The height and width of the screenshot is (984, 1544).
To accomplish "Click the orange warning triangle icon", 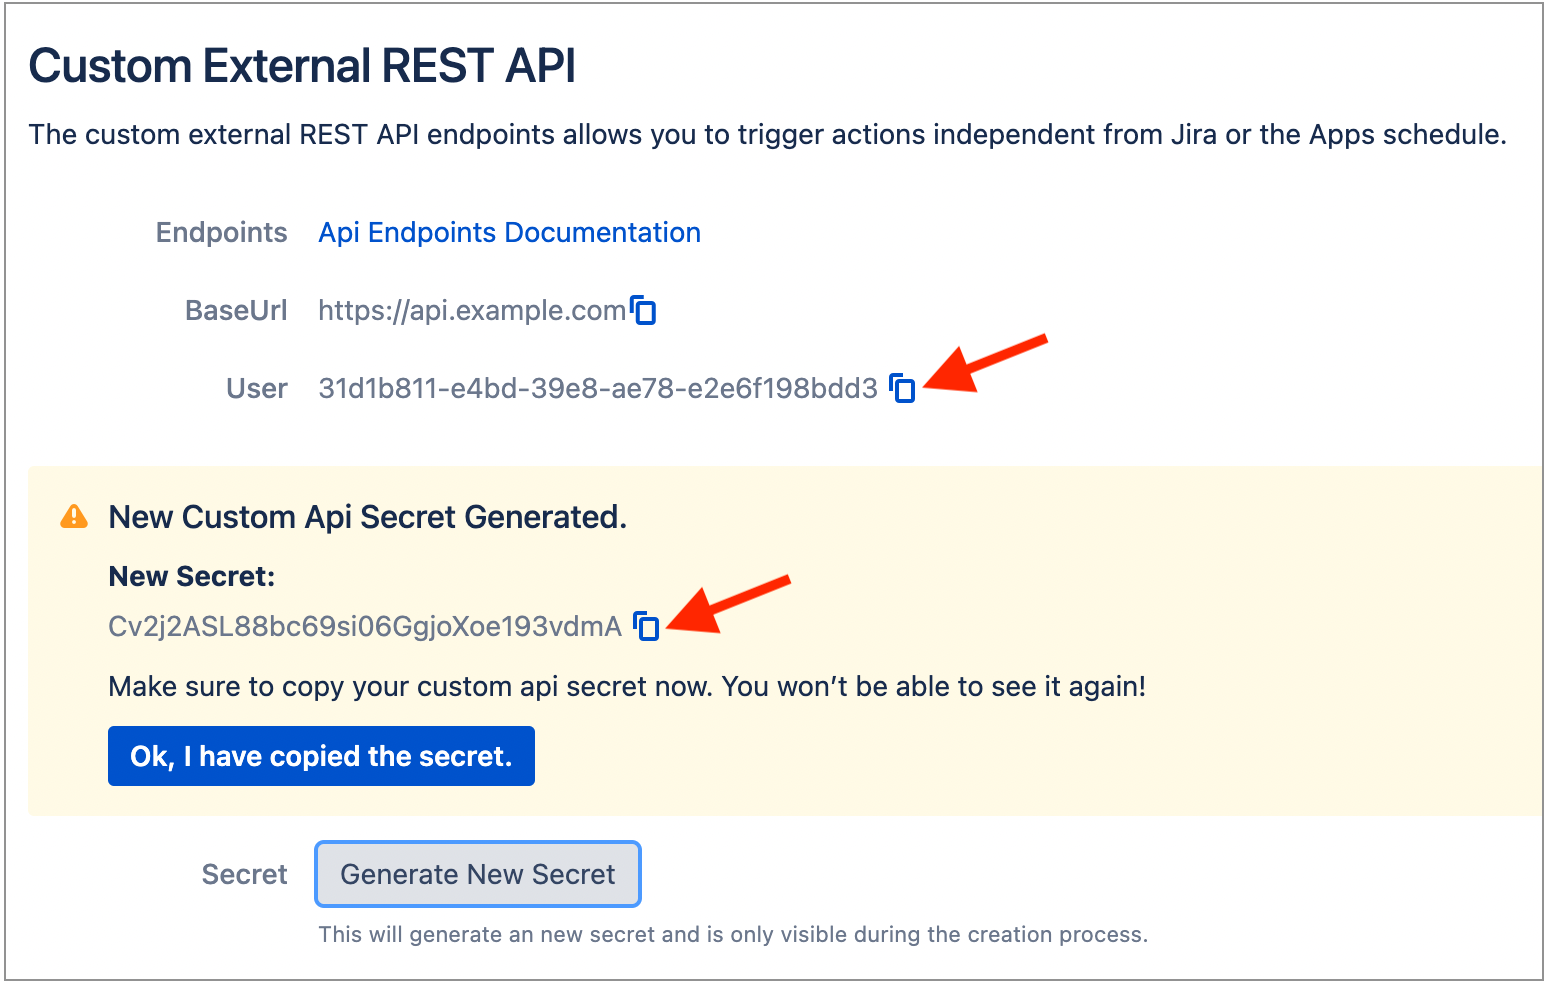I will tap(74, 516).
